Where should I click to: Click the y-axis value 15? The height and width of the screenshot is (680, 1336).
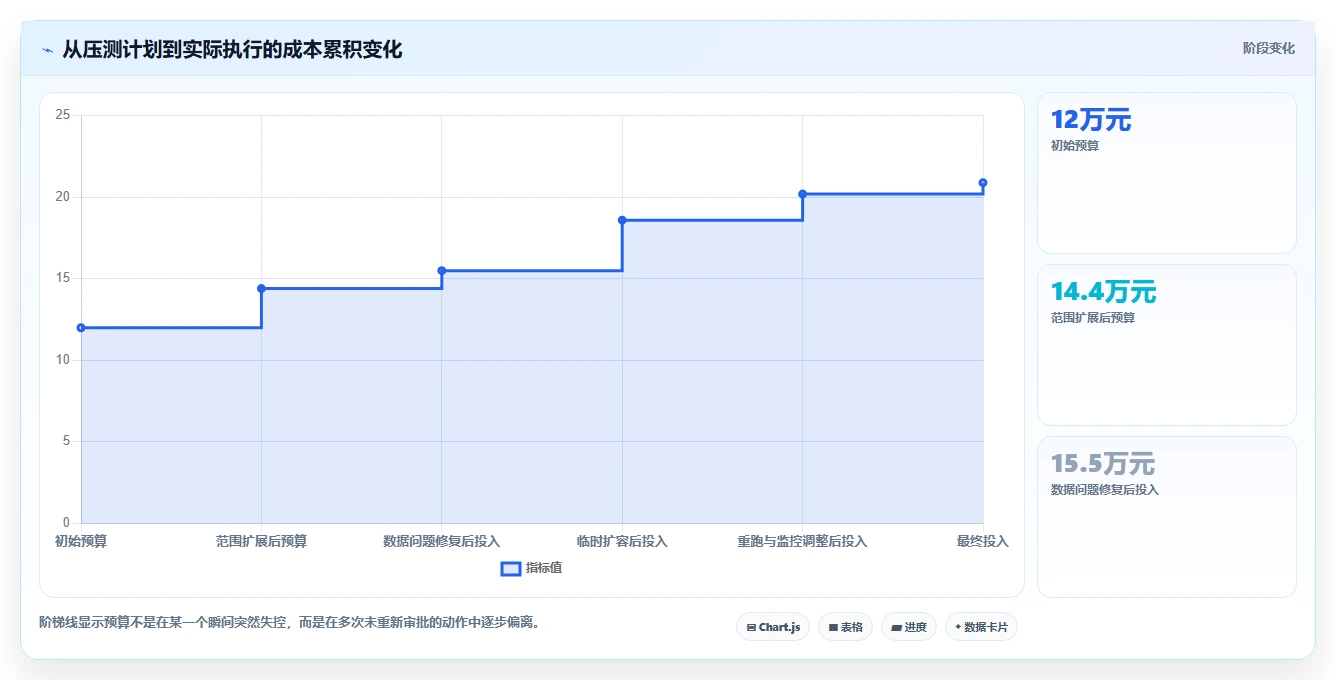click(x=63, y=278)
